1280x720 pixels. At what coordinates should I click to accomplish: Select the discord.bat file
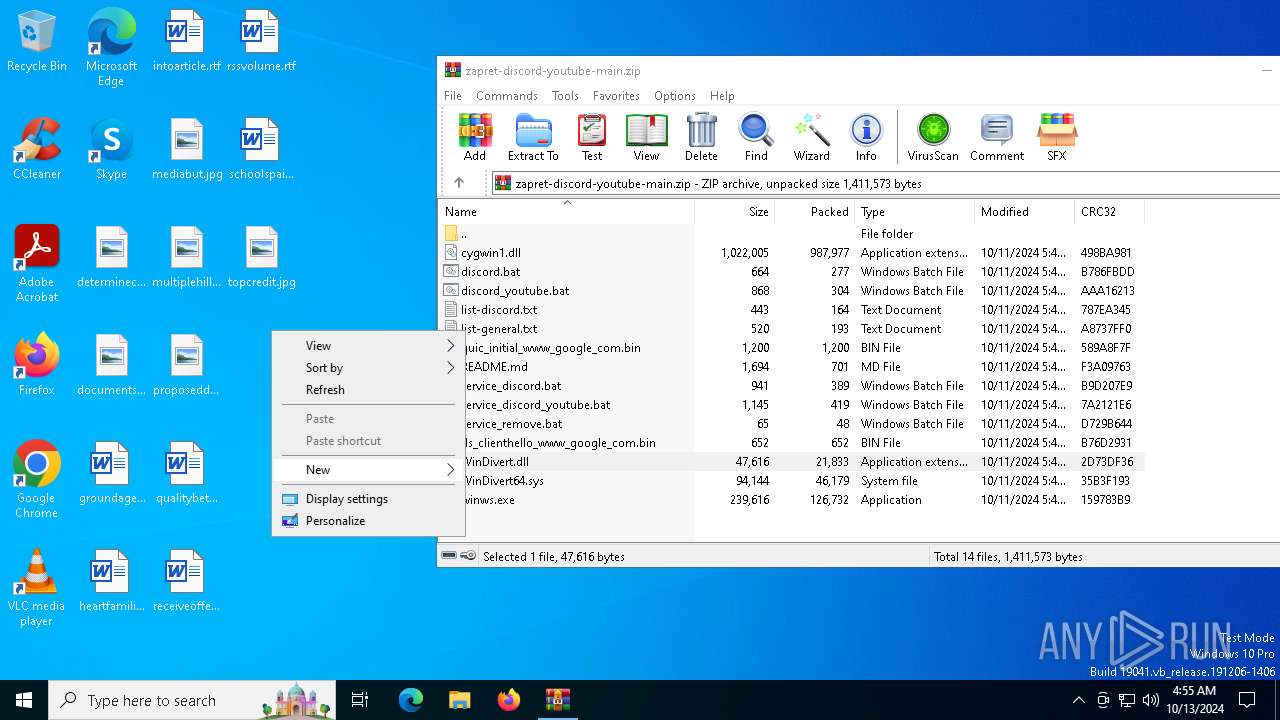pos(792,272)
